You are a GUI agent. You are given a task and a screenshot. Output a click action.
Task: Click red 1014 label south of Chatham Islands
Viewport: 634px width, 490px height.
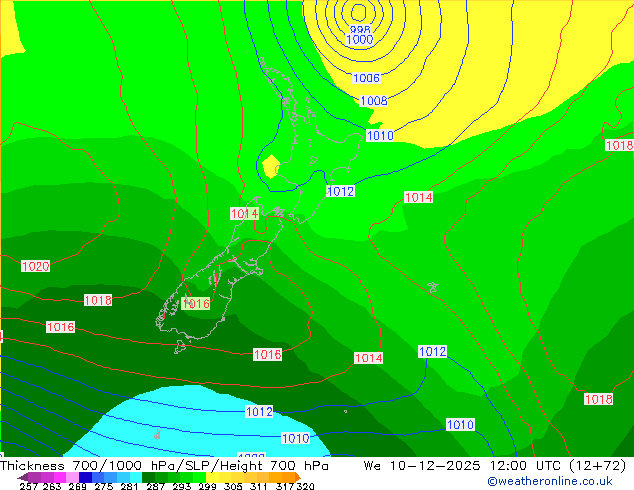(368, 358)
